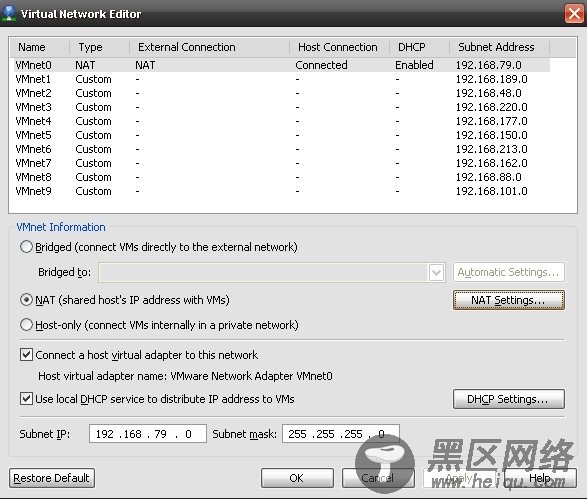This screenshot has height=499, width=587.
Task: Select the VMnet3 row
Action: click(282, 107)
